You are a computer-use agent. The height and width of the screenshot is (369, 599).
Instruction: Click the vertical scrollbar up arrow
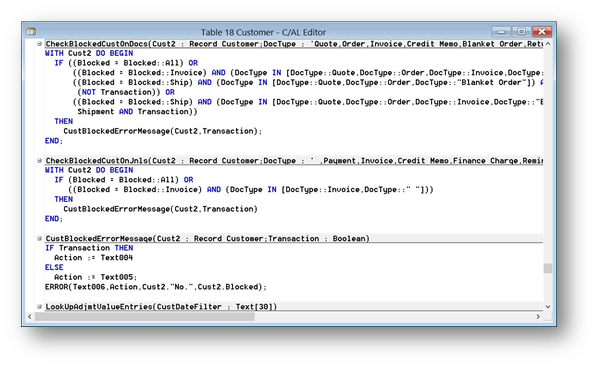(548, 44)
